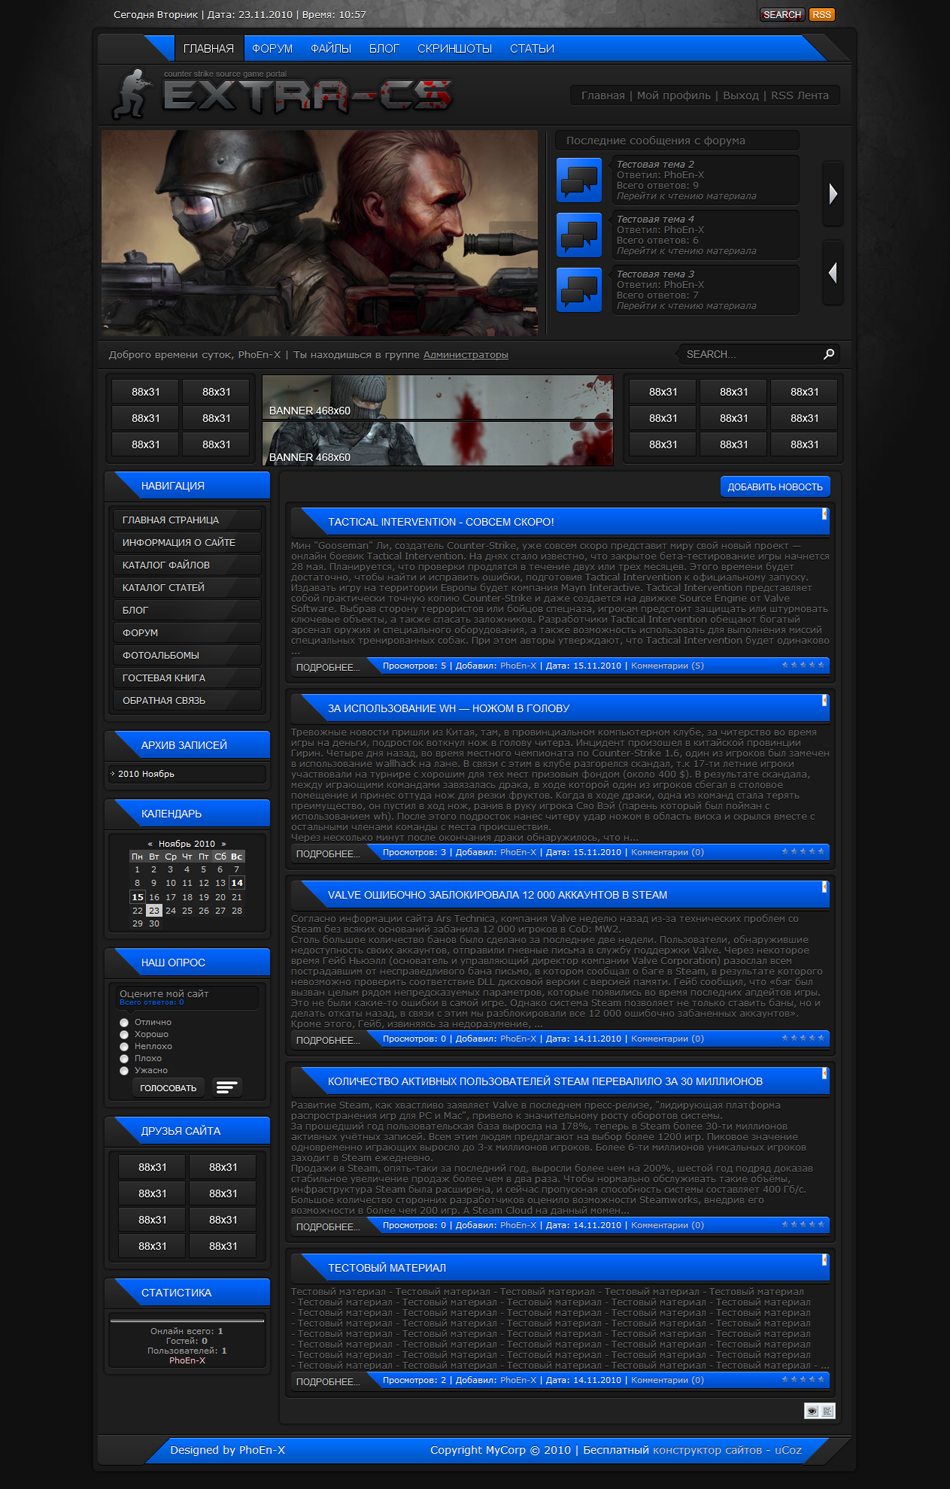Click the magnifier icon in search bar
This screenshot has height=1489, width=950.
pos(829,354)
